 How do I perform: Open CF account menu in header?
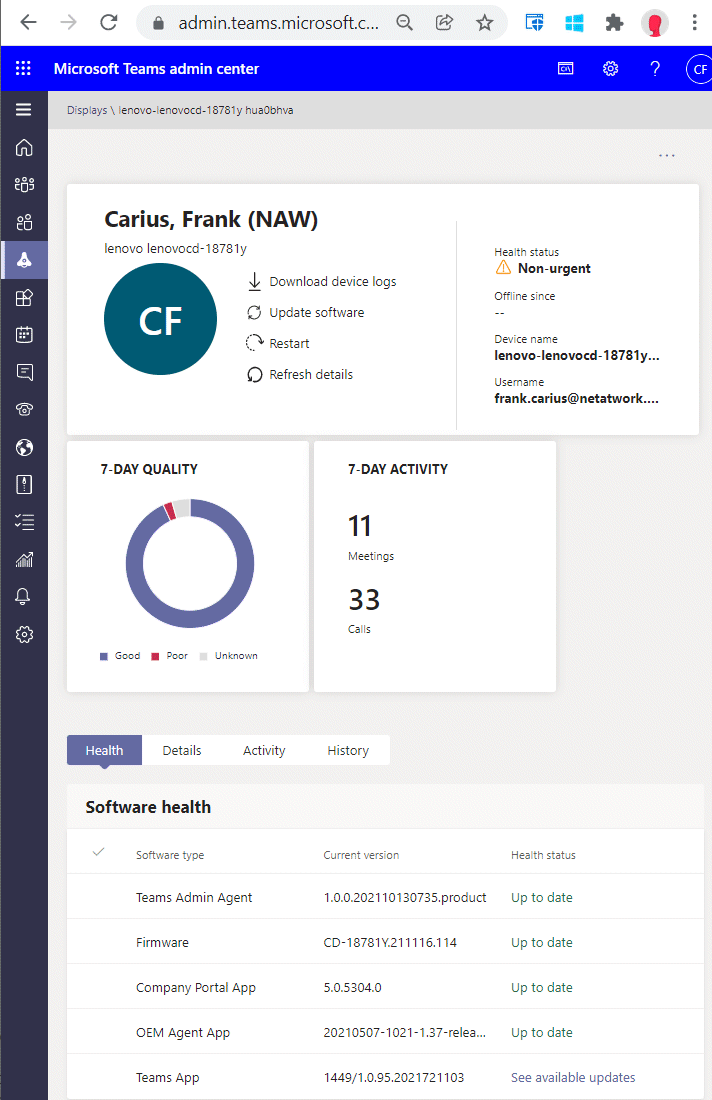pos(699,69)
